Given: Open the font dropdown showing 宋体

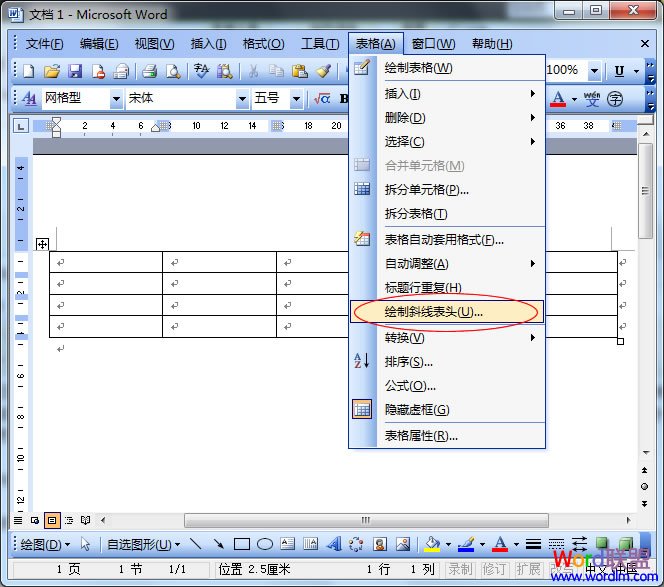Looking at the screenshot, I should pyautogui.click(x=242, y=99).
